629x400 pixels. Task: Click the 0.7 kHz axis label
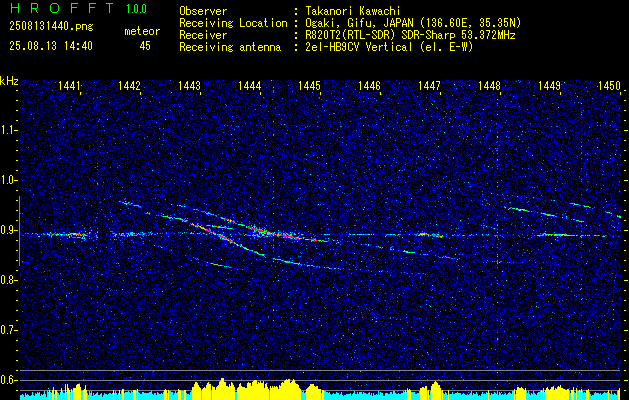pos(8,330)
